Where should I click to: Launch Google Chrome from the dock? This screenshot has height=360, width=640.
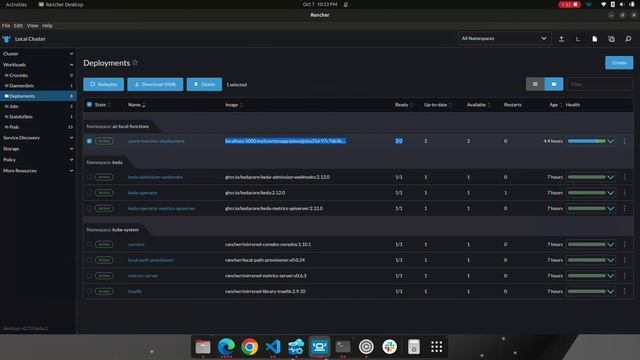[x=249, y=347]
